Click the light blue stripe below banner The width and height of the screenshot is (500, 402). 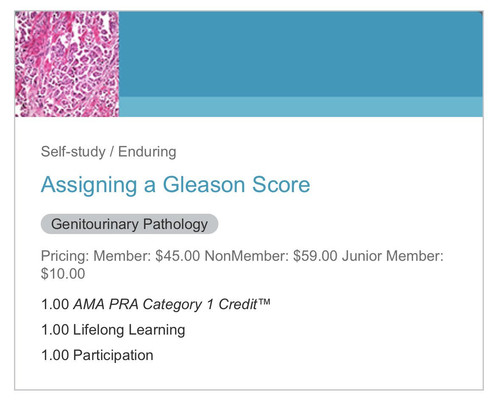click(x=301, y=107)
